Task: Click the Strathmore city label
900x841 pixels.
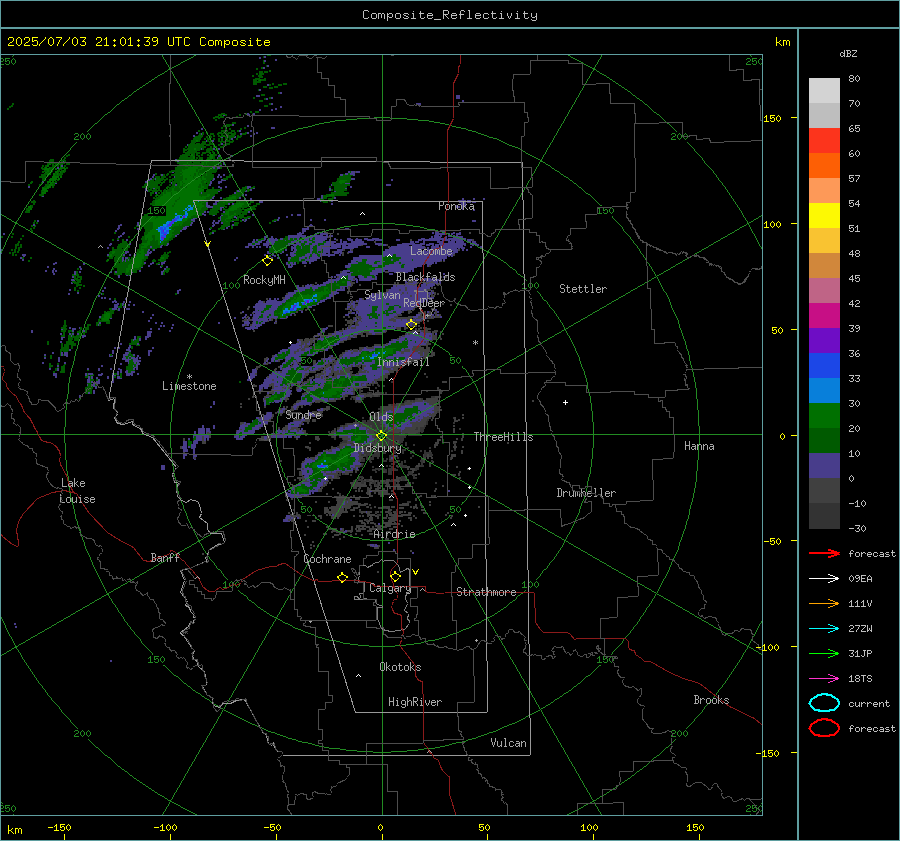Action: pyautogui.click(x=486, y=592)
